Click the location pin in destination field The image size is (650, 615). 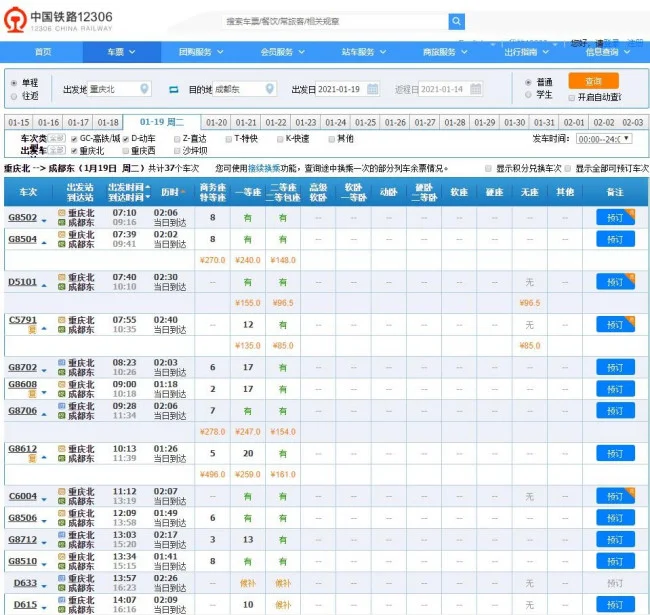pos(270,89)
